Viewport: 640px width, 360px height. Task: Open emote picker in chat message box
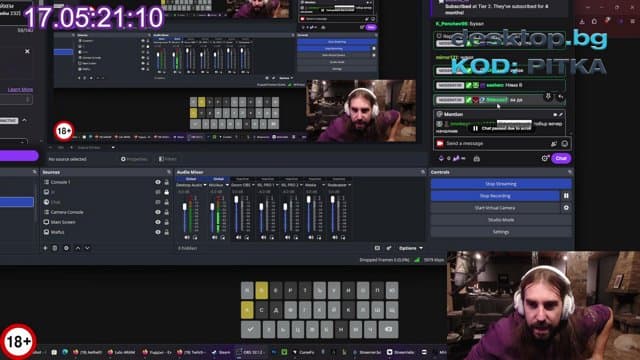[x=564, y=144]
